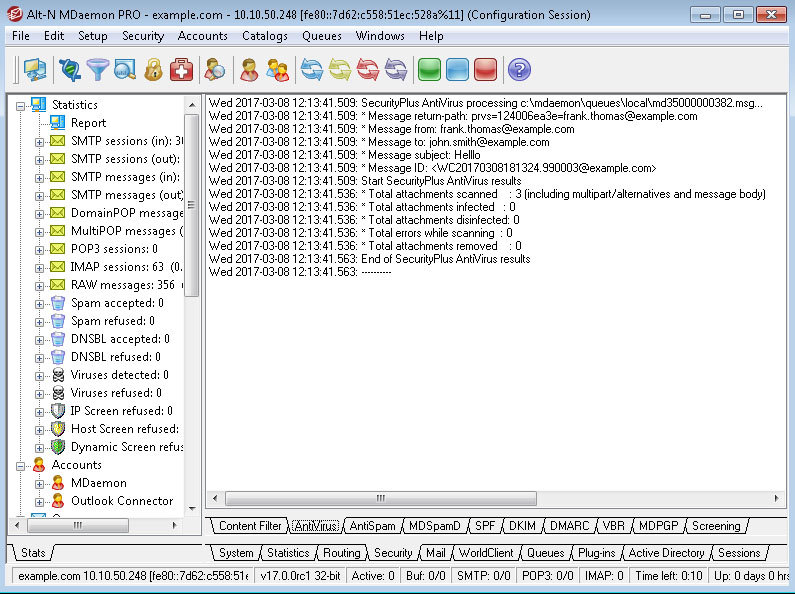Switch to the WorldClient bottom tab
This screenshot has width=795, height=594.
pos(486,553)
